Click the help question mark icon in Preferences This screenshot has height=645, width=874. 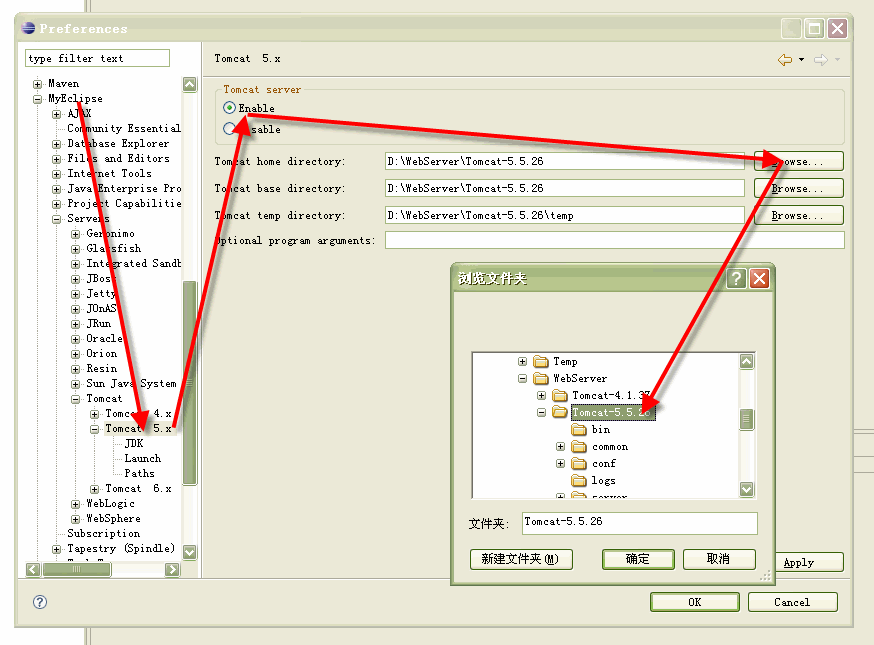pos(40,602)
